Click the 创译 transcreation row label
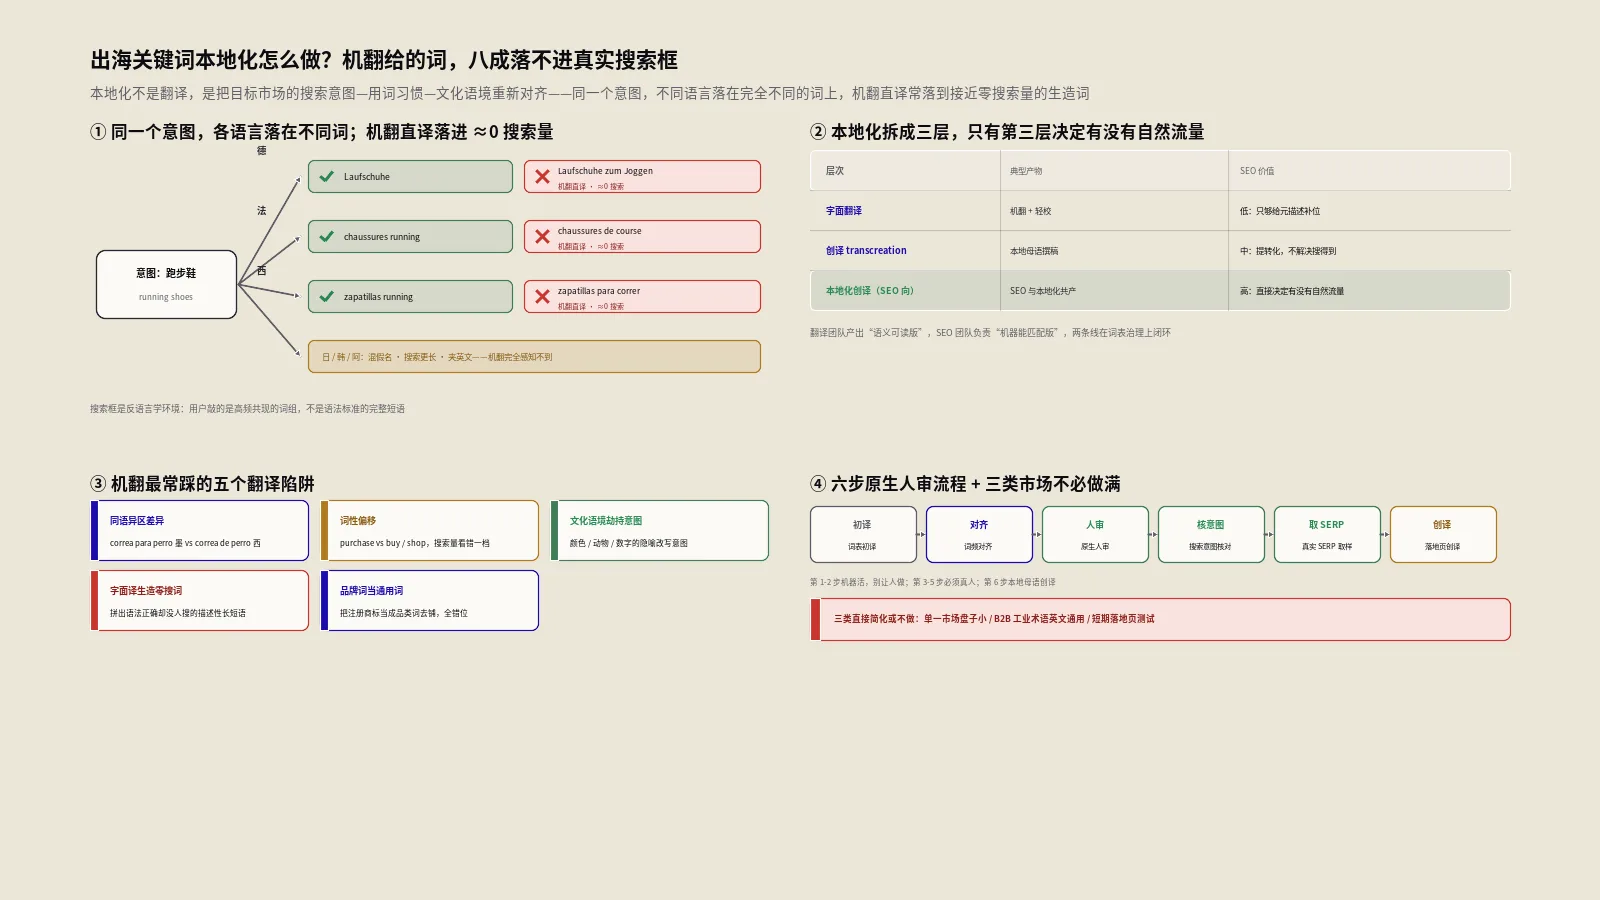1600x900 pixels. point(866,251)
